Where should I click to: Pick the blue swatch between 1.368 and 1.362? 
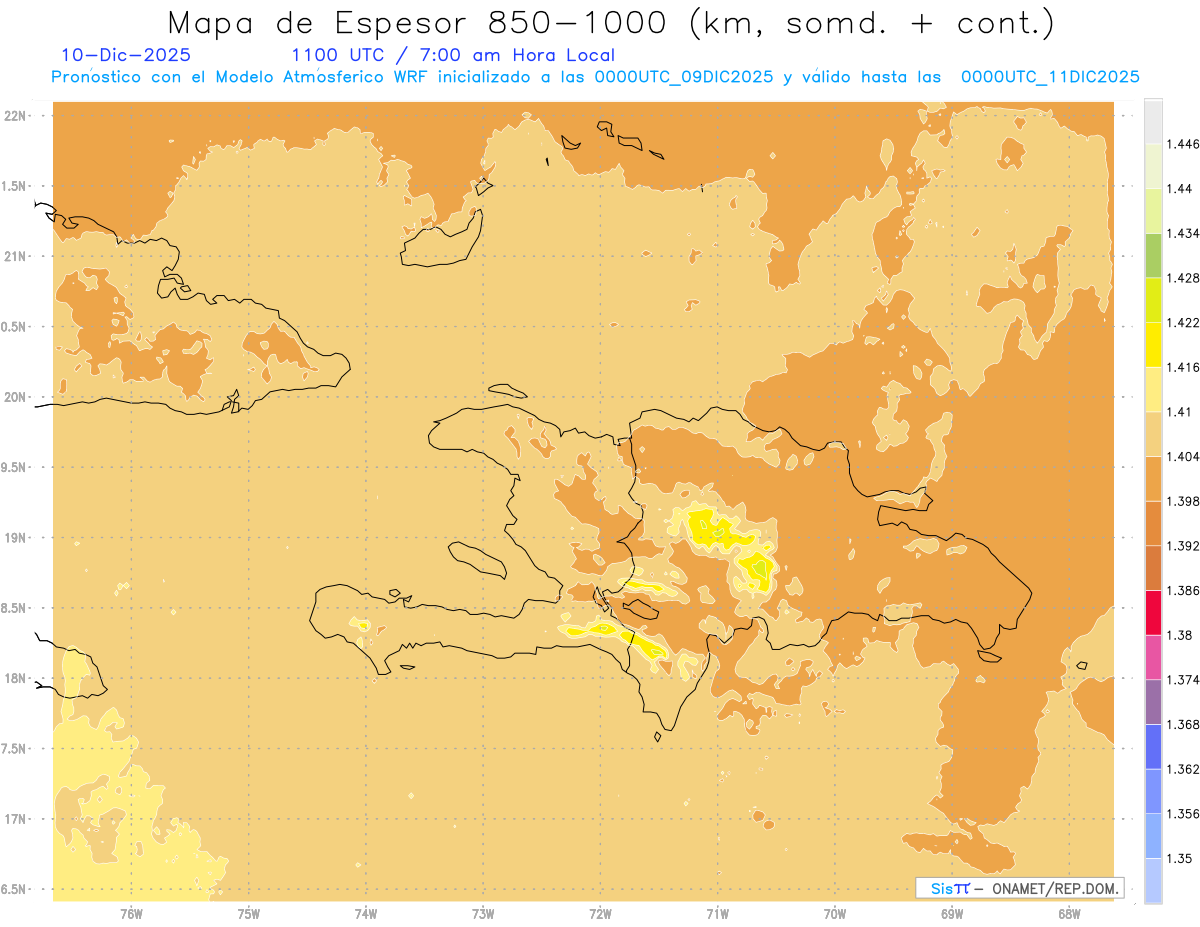[x=1153, y=746]
